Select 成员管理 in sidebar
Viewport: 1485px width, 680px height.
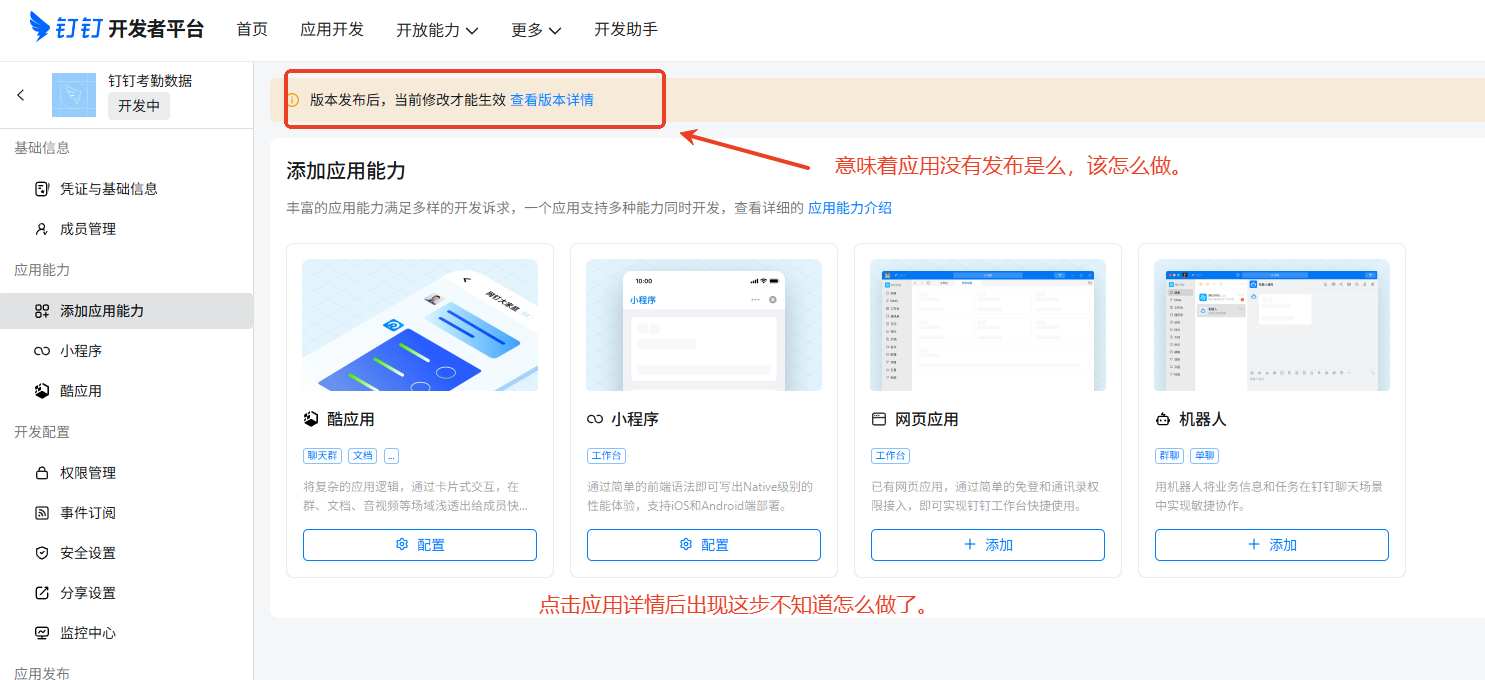pyautogui.click(x=126, y=229)
